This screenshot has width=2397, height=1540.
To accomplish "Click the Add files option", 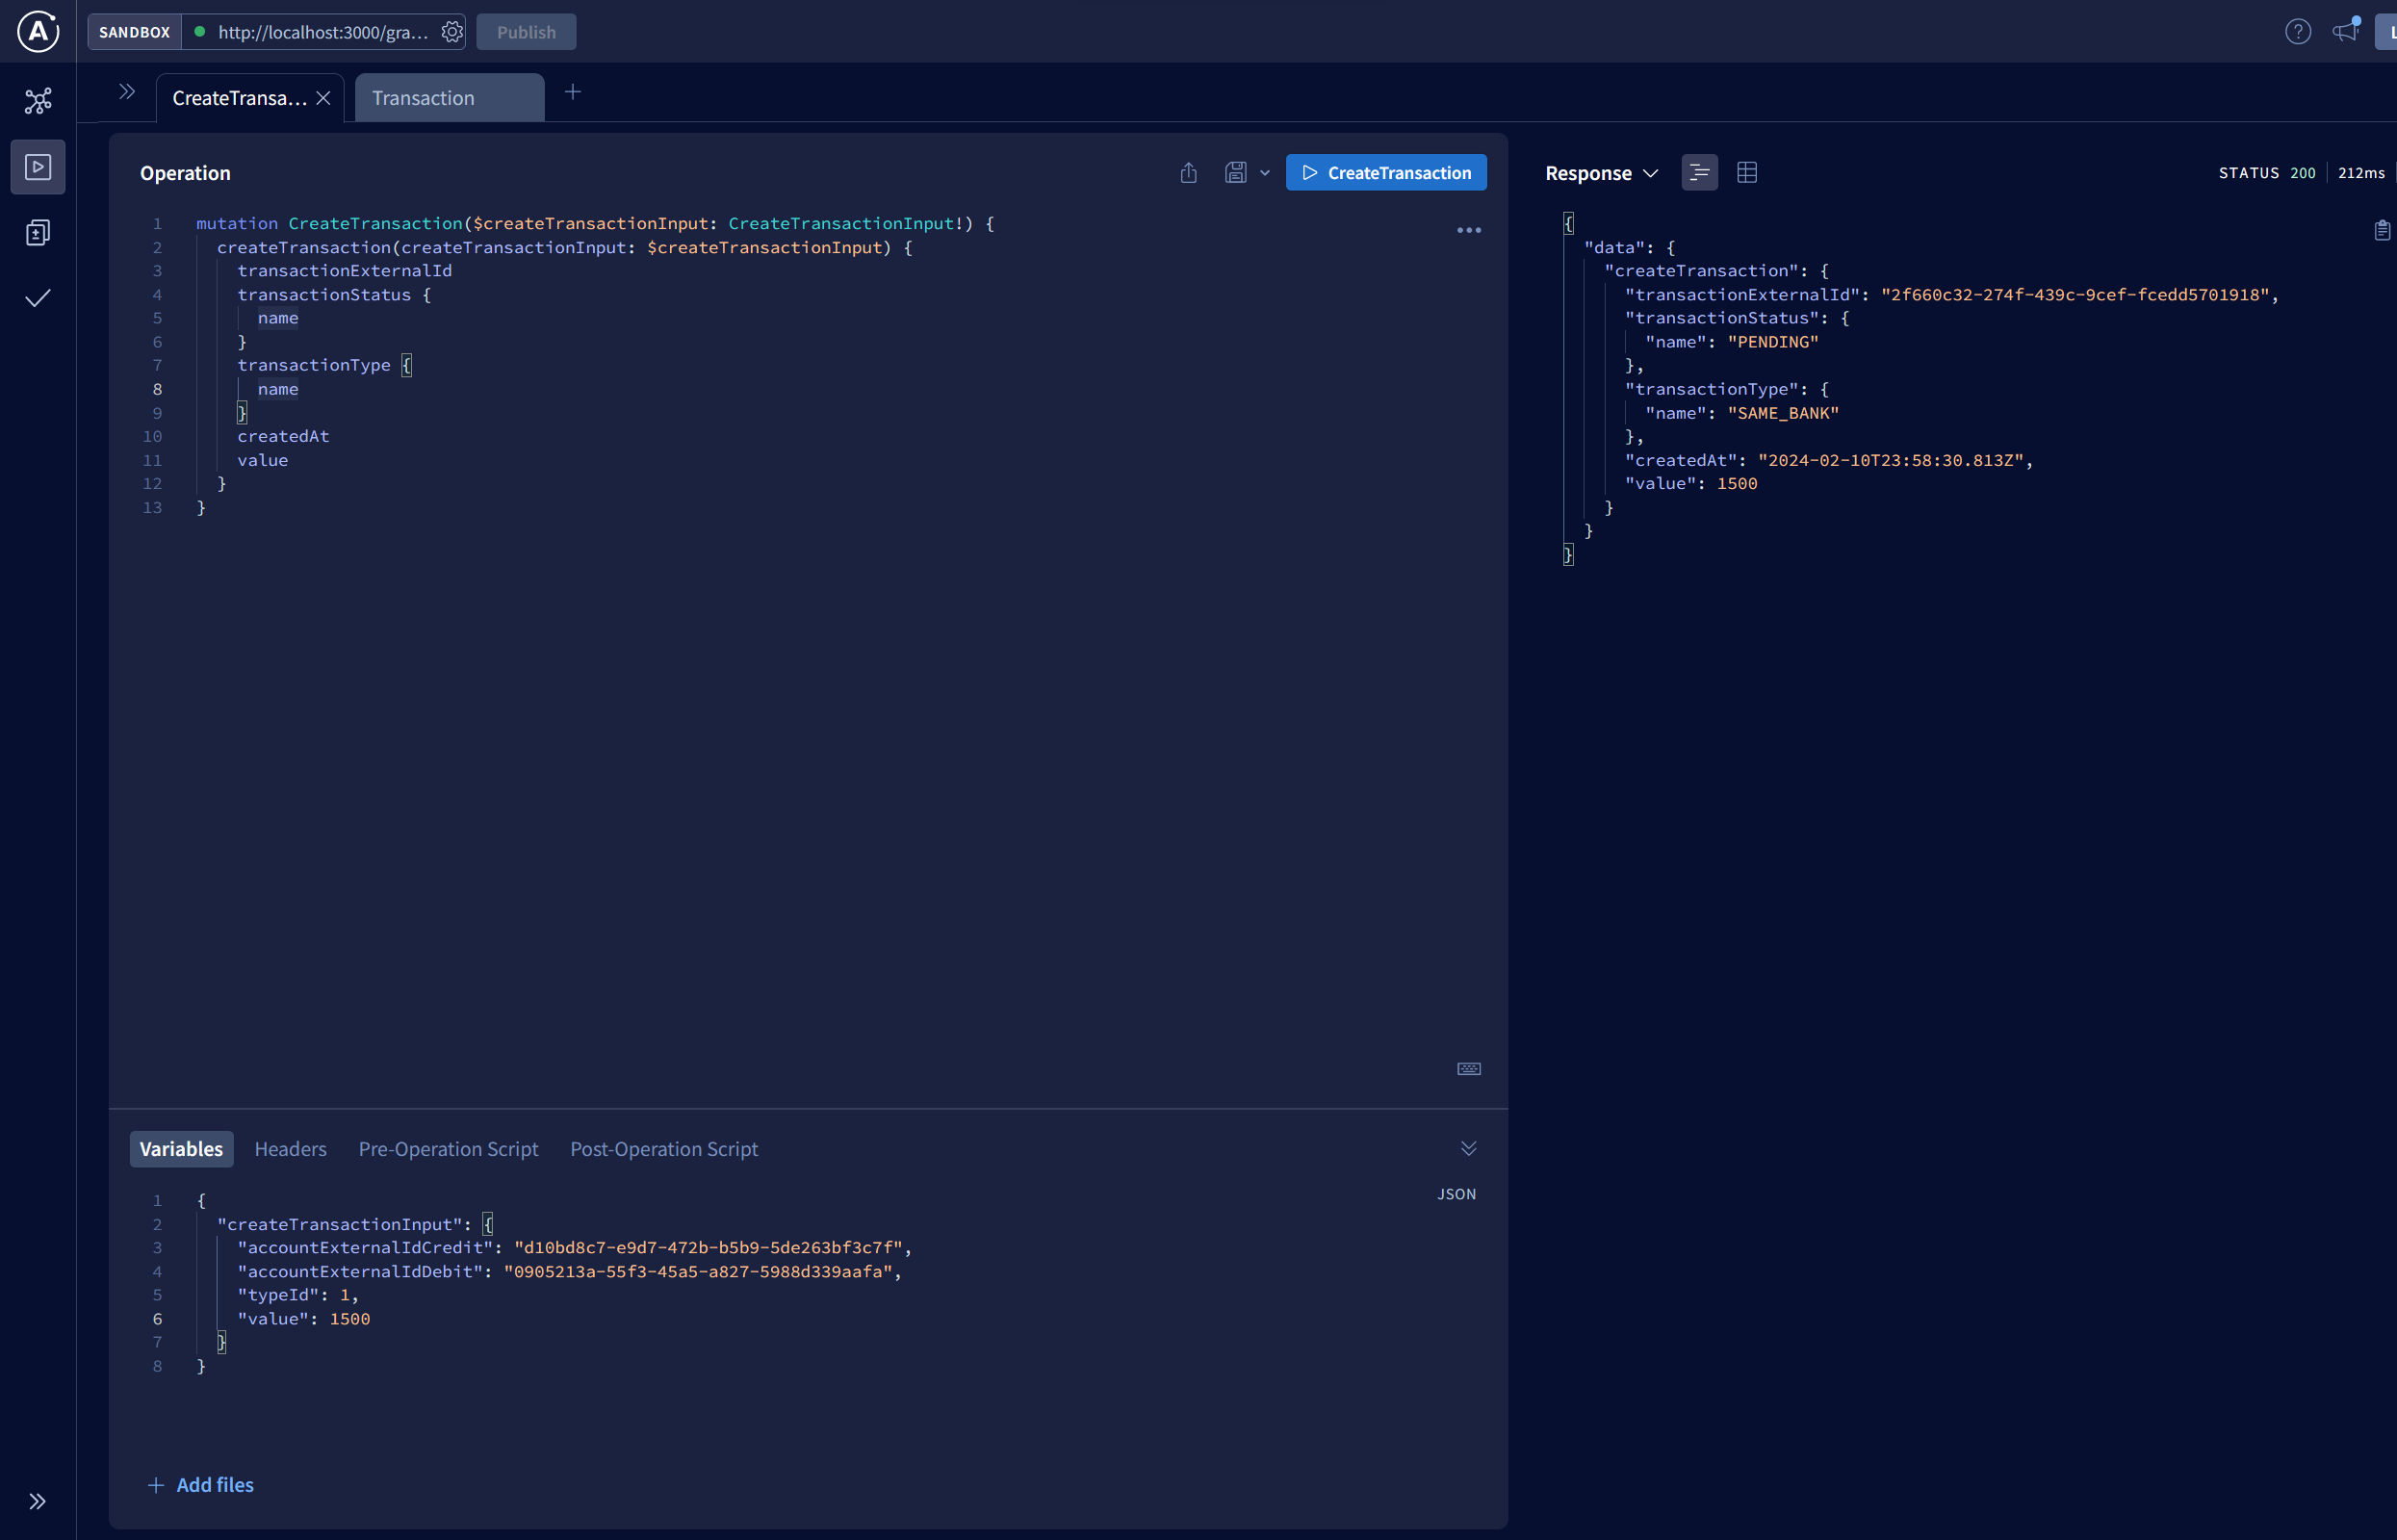I will click(197, 1484).
